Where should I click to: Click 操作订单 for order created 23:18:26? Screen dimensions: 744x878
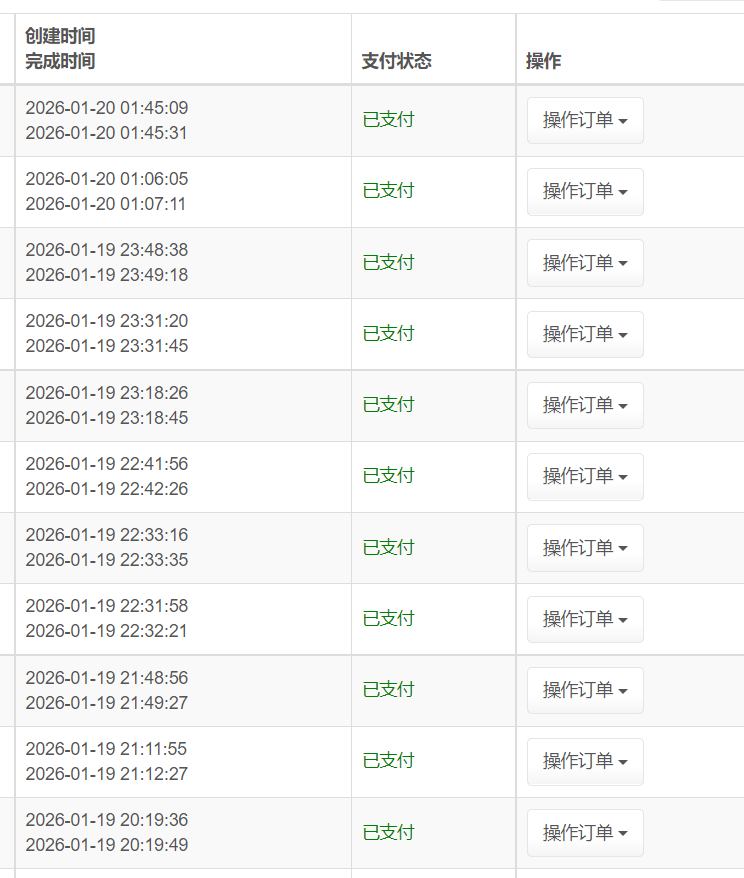(585, 405)
